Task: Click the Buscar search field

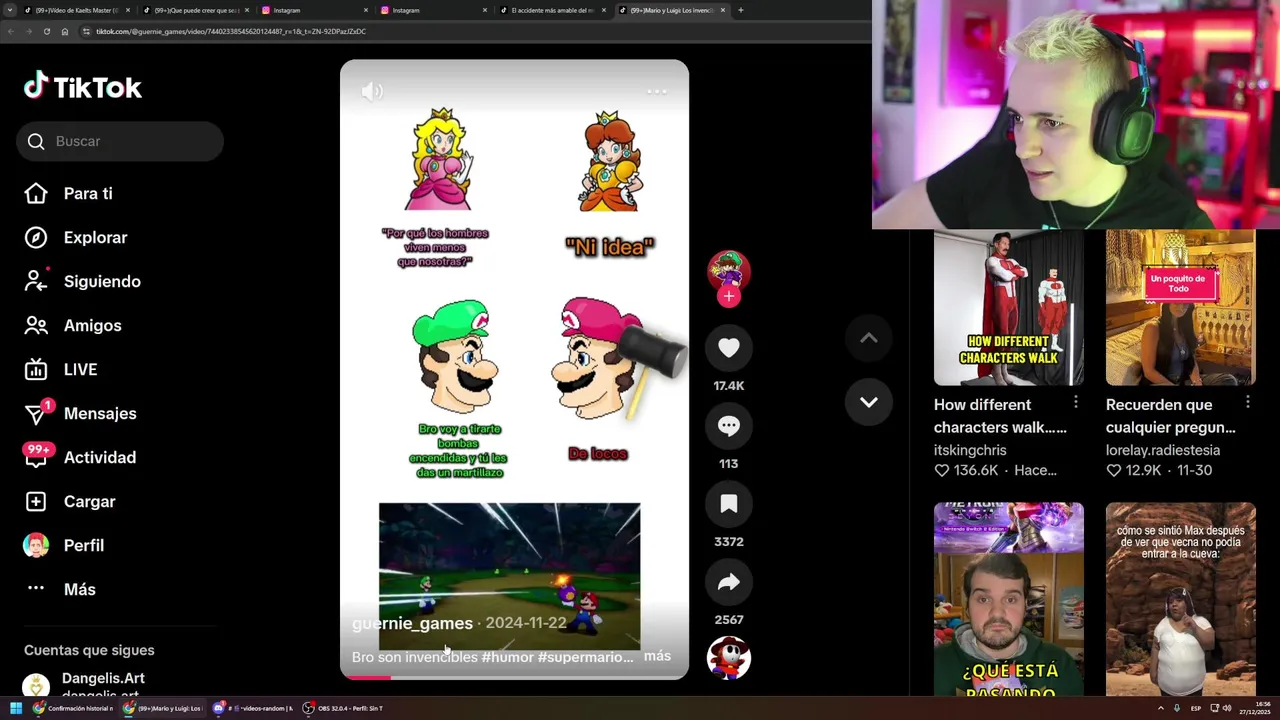Action: pyautogui.click(x=120, y=141)
